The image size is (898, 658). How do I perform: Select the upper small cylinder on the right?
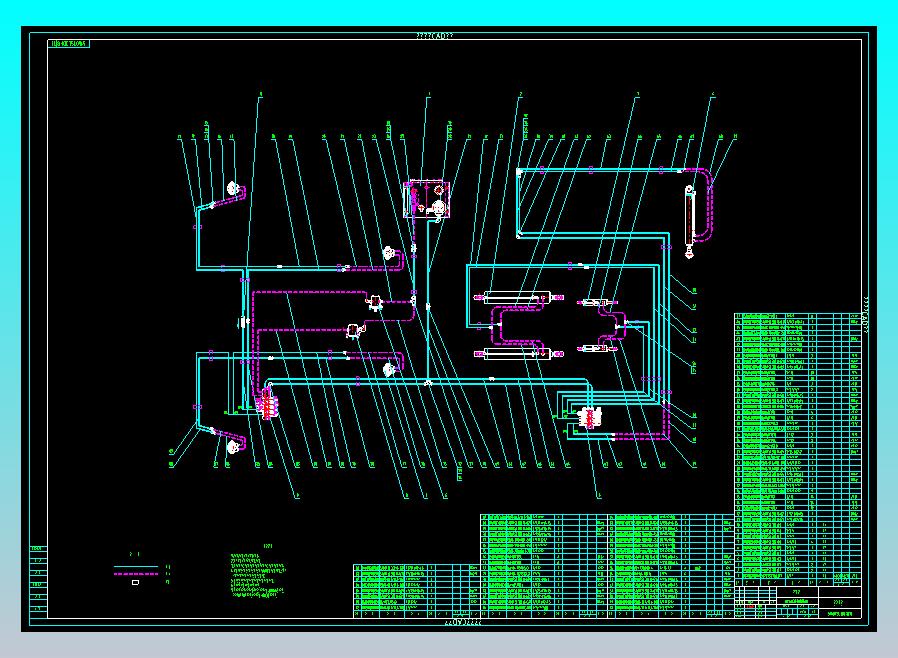(x=597, y=302)
